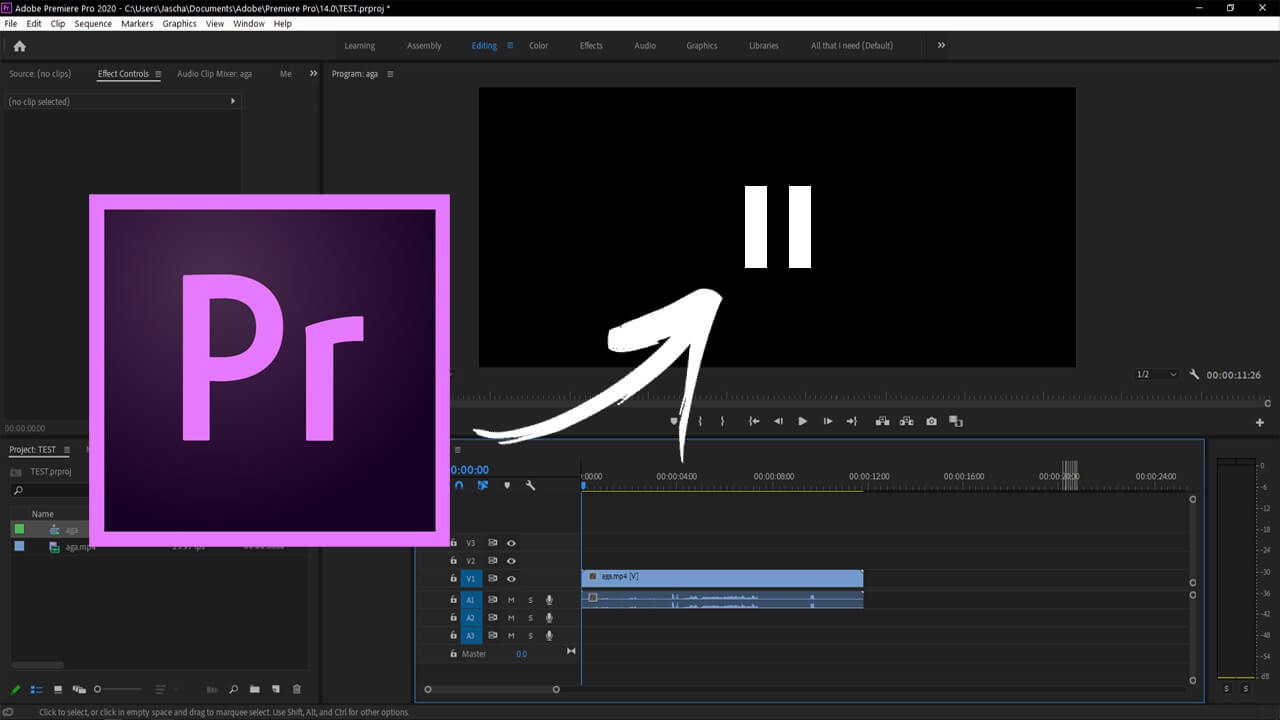Click timeline ruler at 00:00:08:00
Image resolution: width=1280 pixels, height=720 pixels.
[x=774, y=477]
